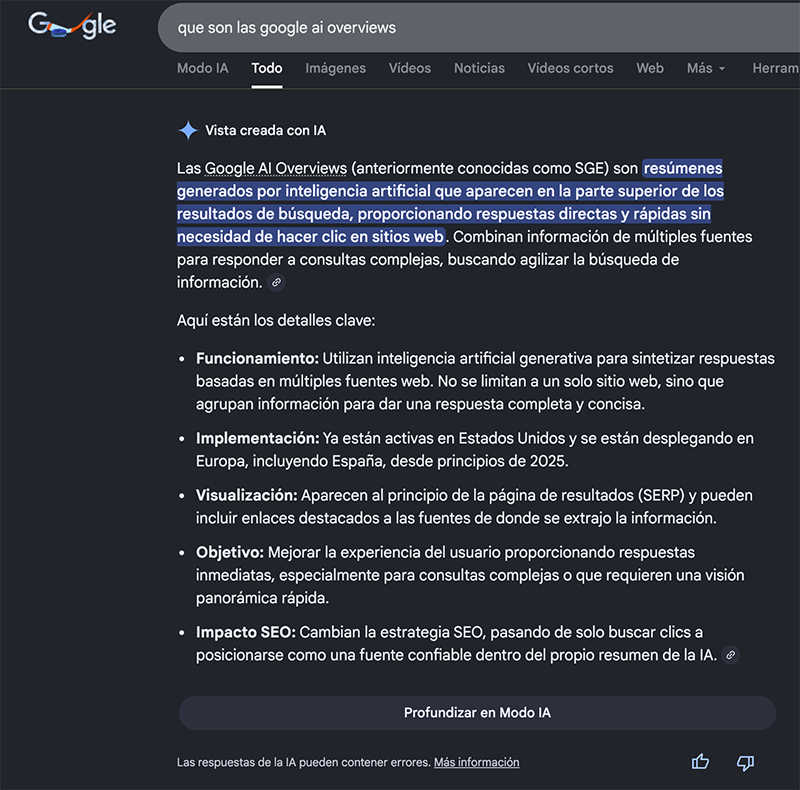The image size is (800, 790).
Task: Open the 'Más' dropdown in the tab bar
Action: pyautogui.click(x=707, y=68)
